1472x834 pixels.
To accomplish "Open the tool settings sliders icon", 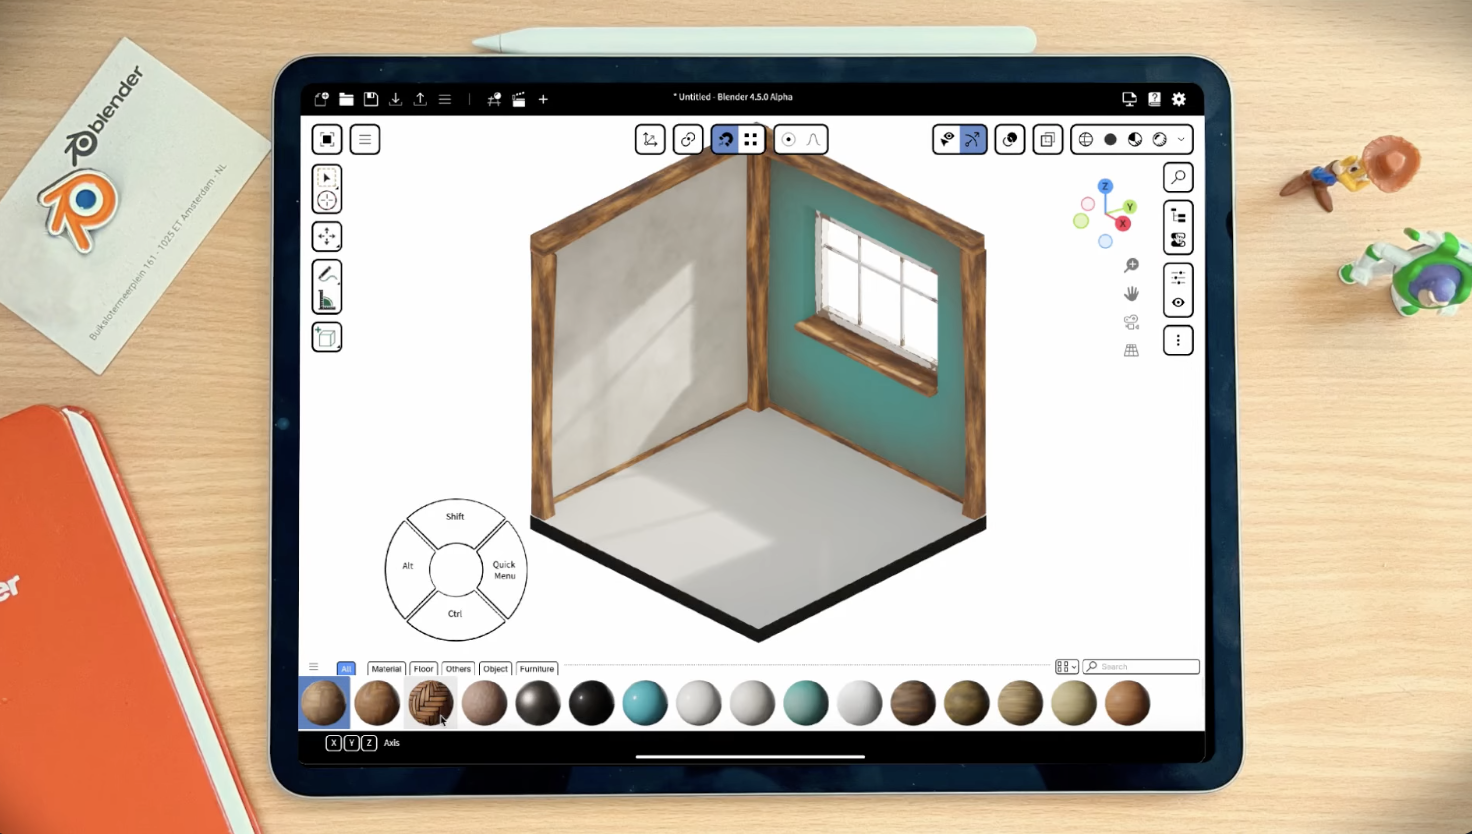I will [1178, 277].
